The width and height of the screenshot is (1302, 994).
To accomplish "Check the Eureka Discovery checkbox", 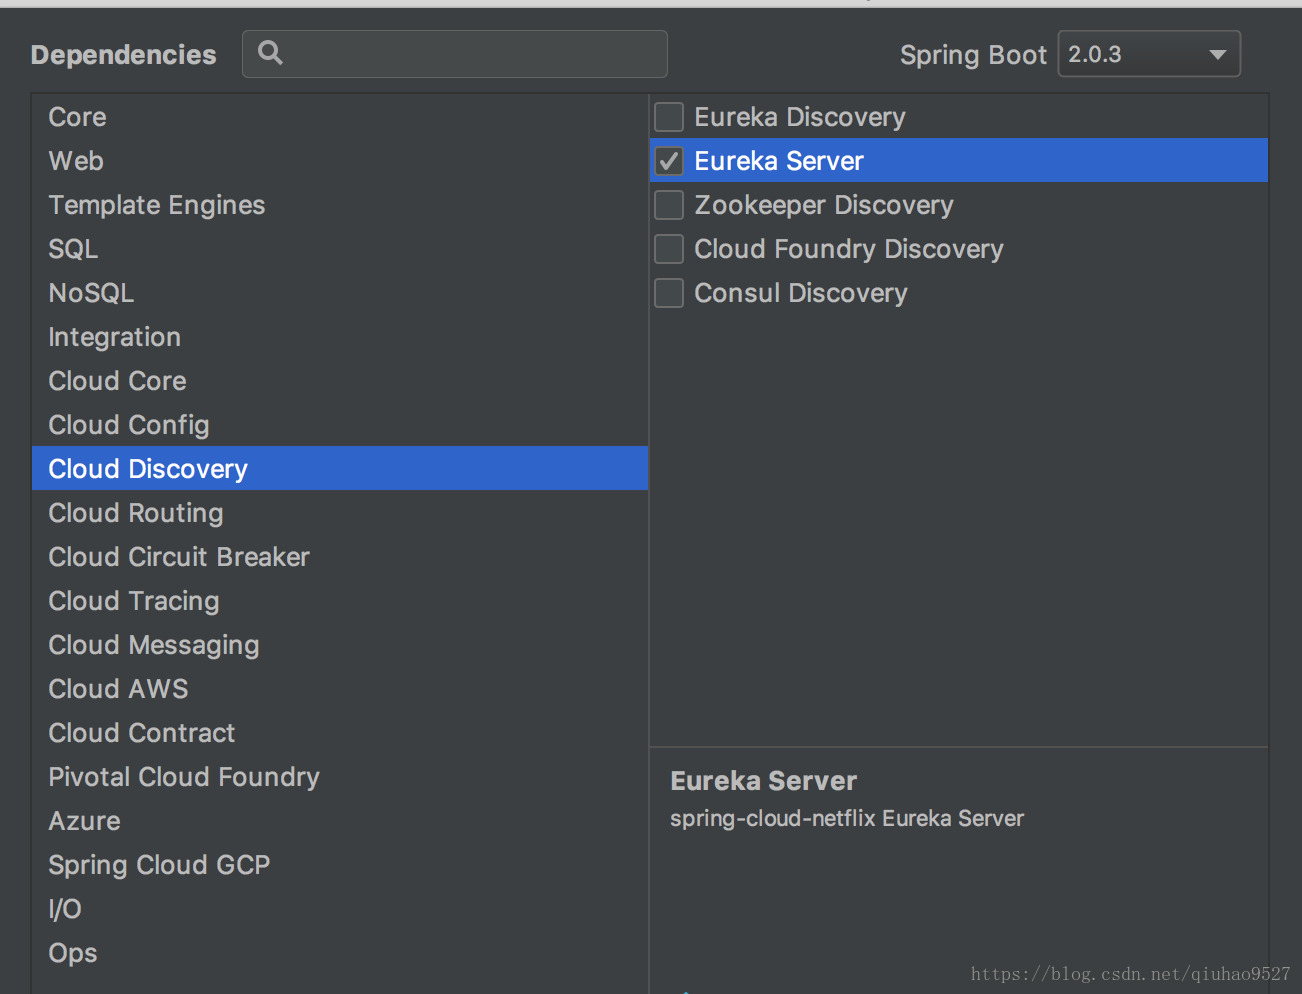I will [669, 117].
